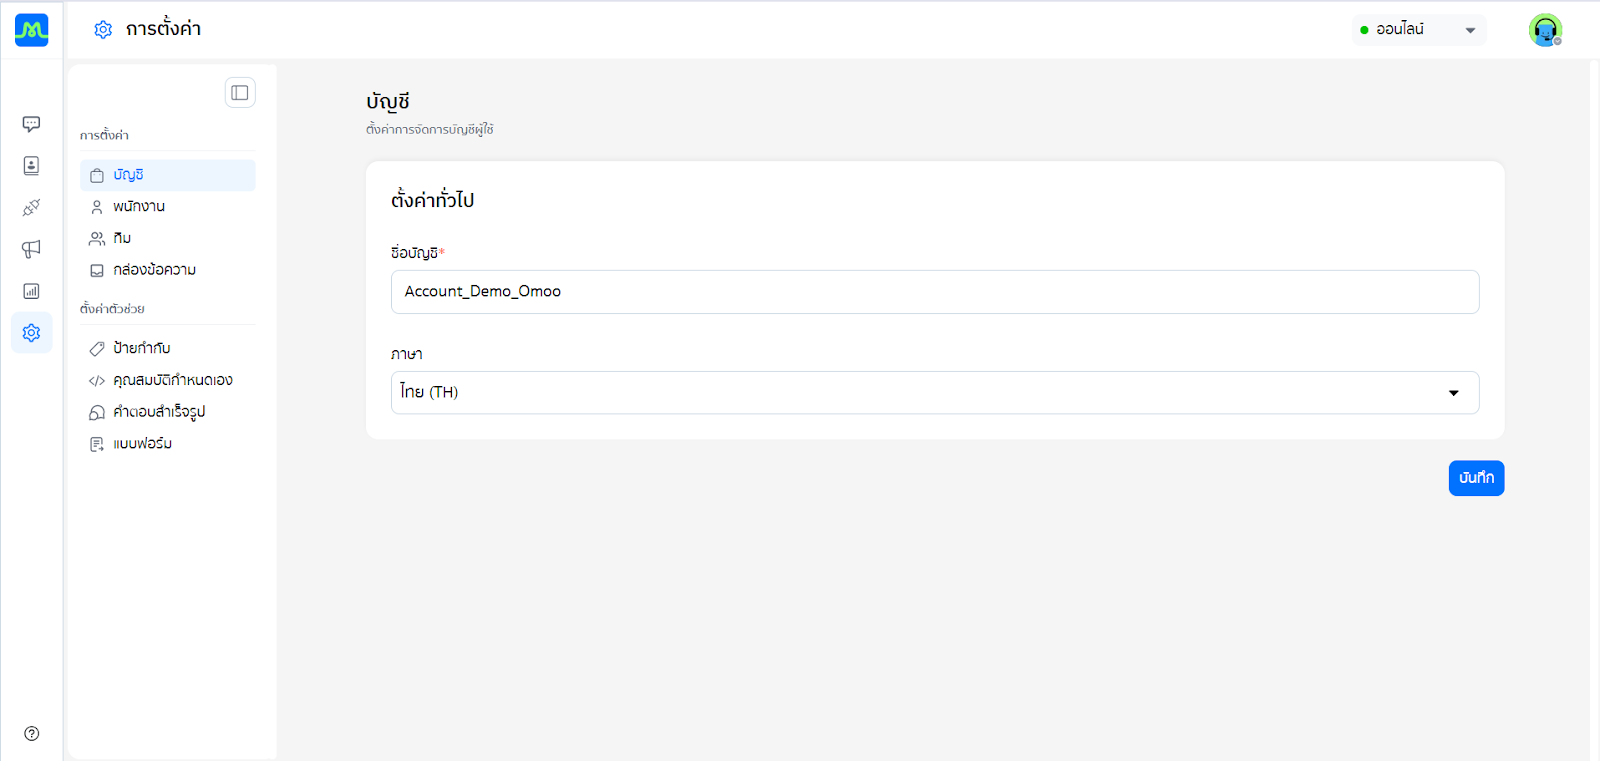Focus the ชื่อบัญชี account name field

point(934,292)
